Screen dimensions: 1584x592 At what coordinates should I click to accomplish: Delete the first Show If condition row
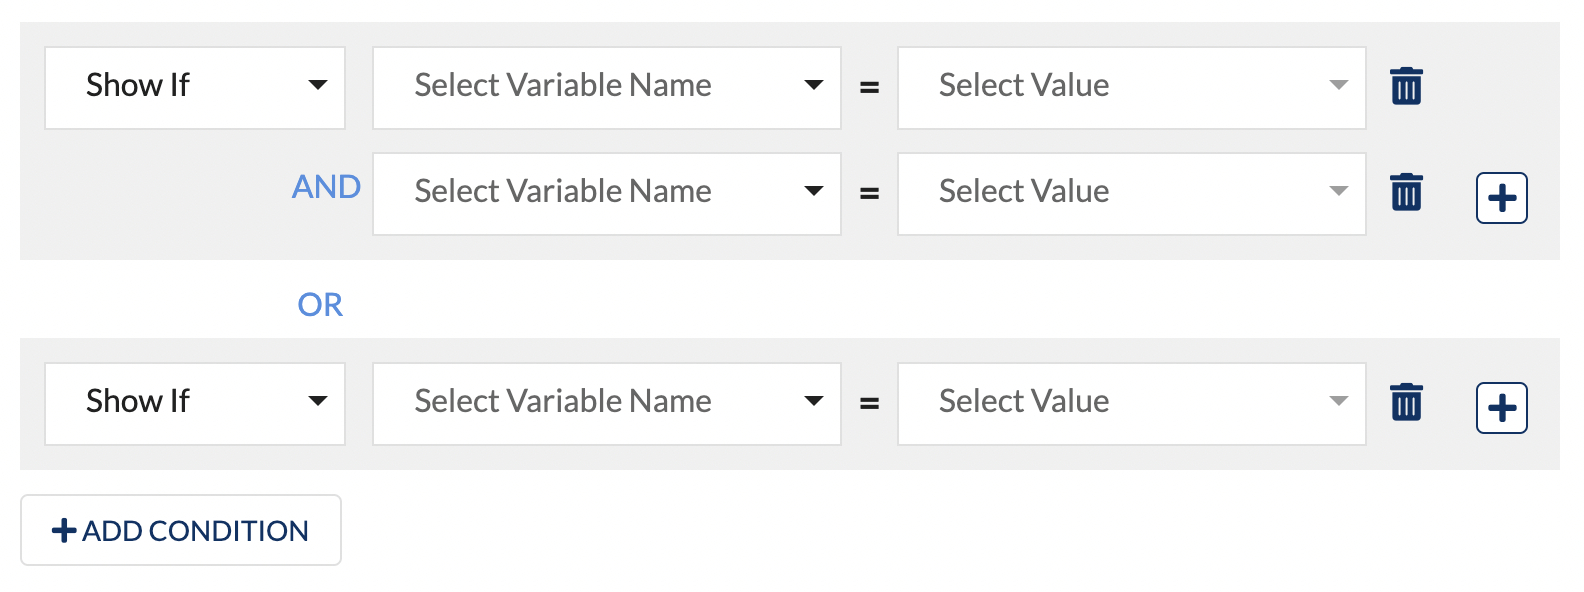(1406, 86)
